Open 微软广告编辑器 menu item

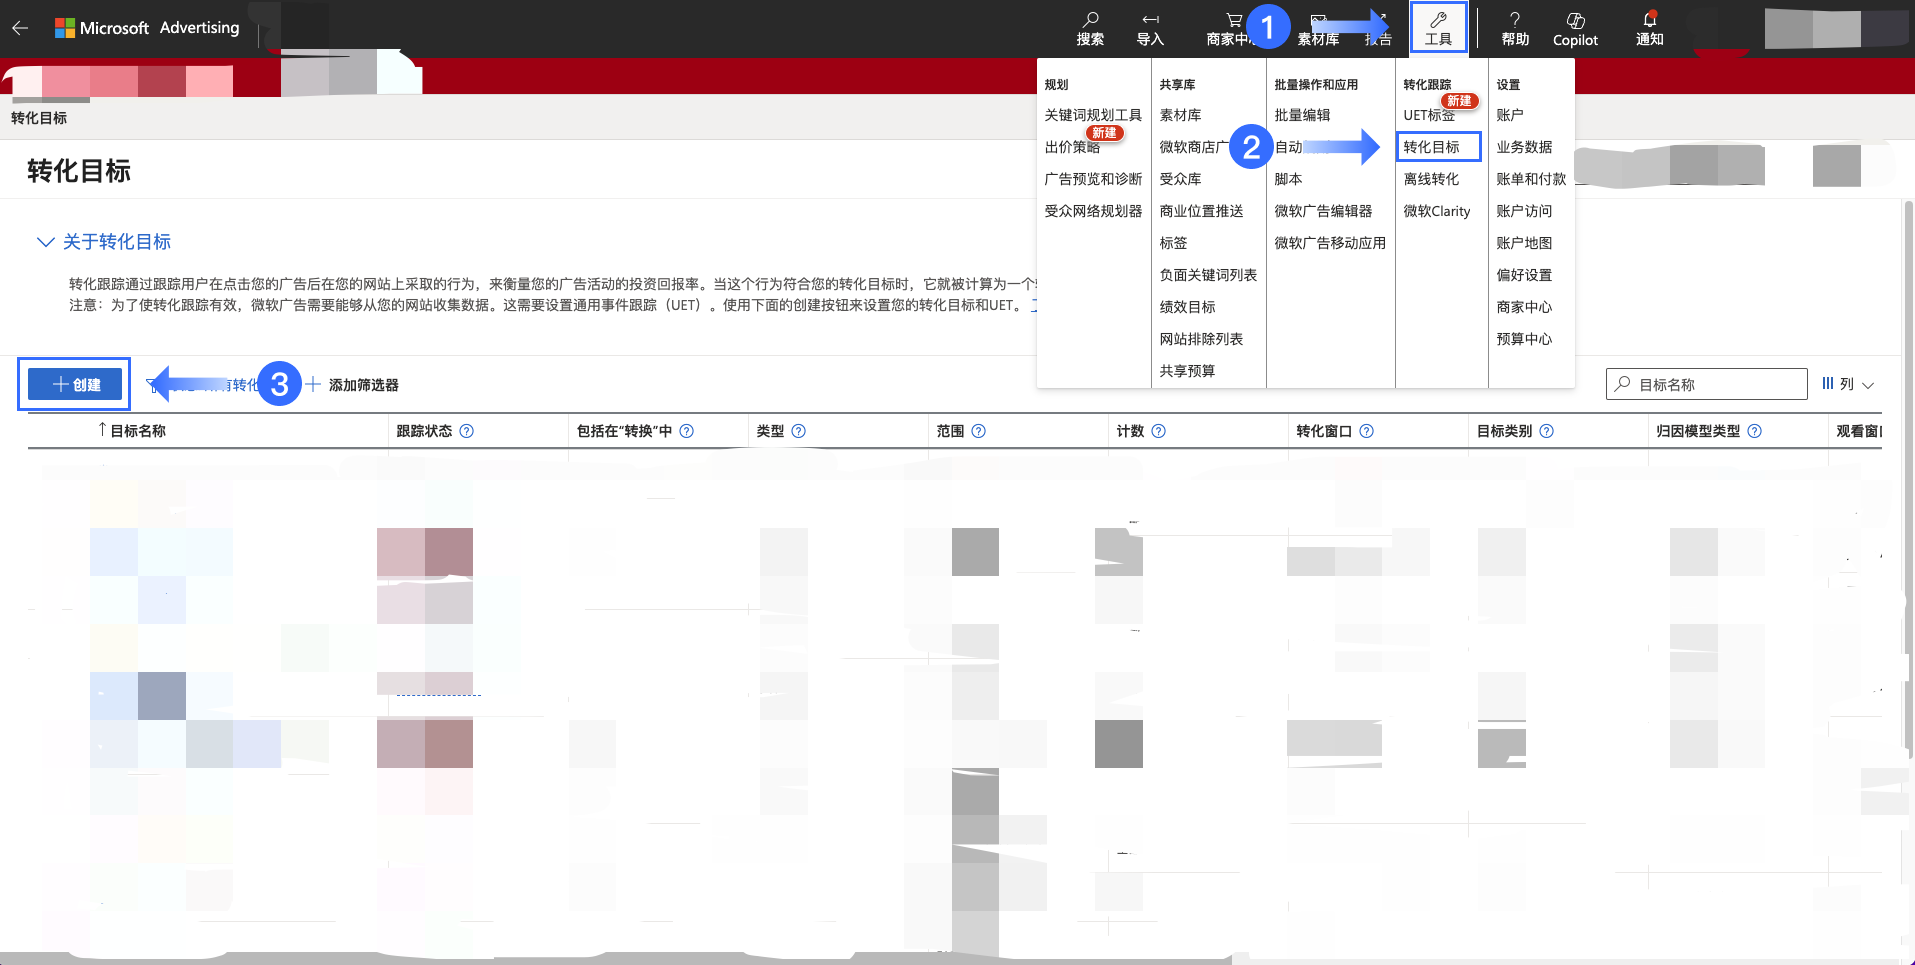coord(1323,211)
